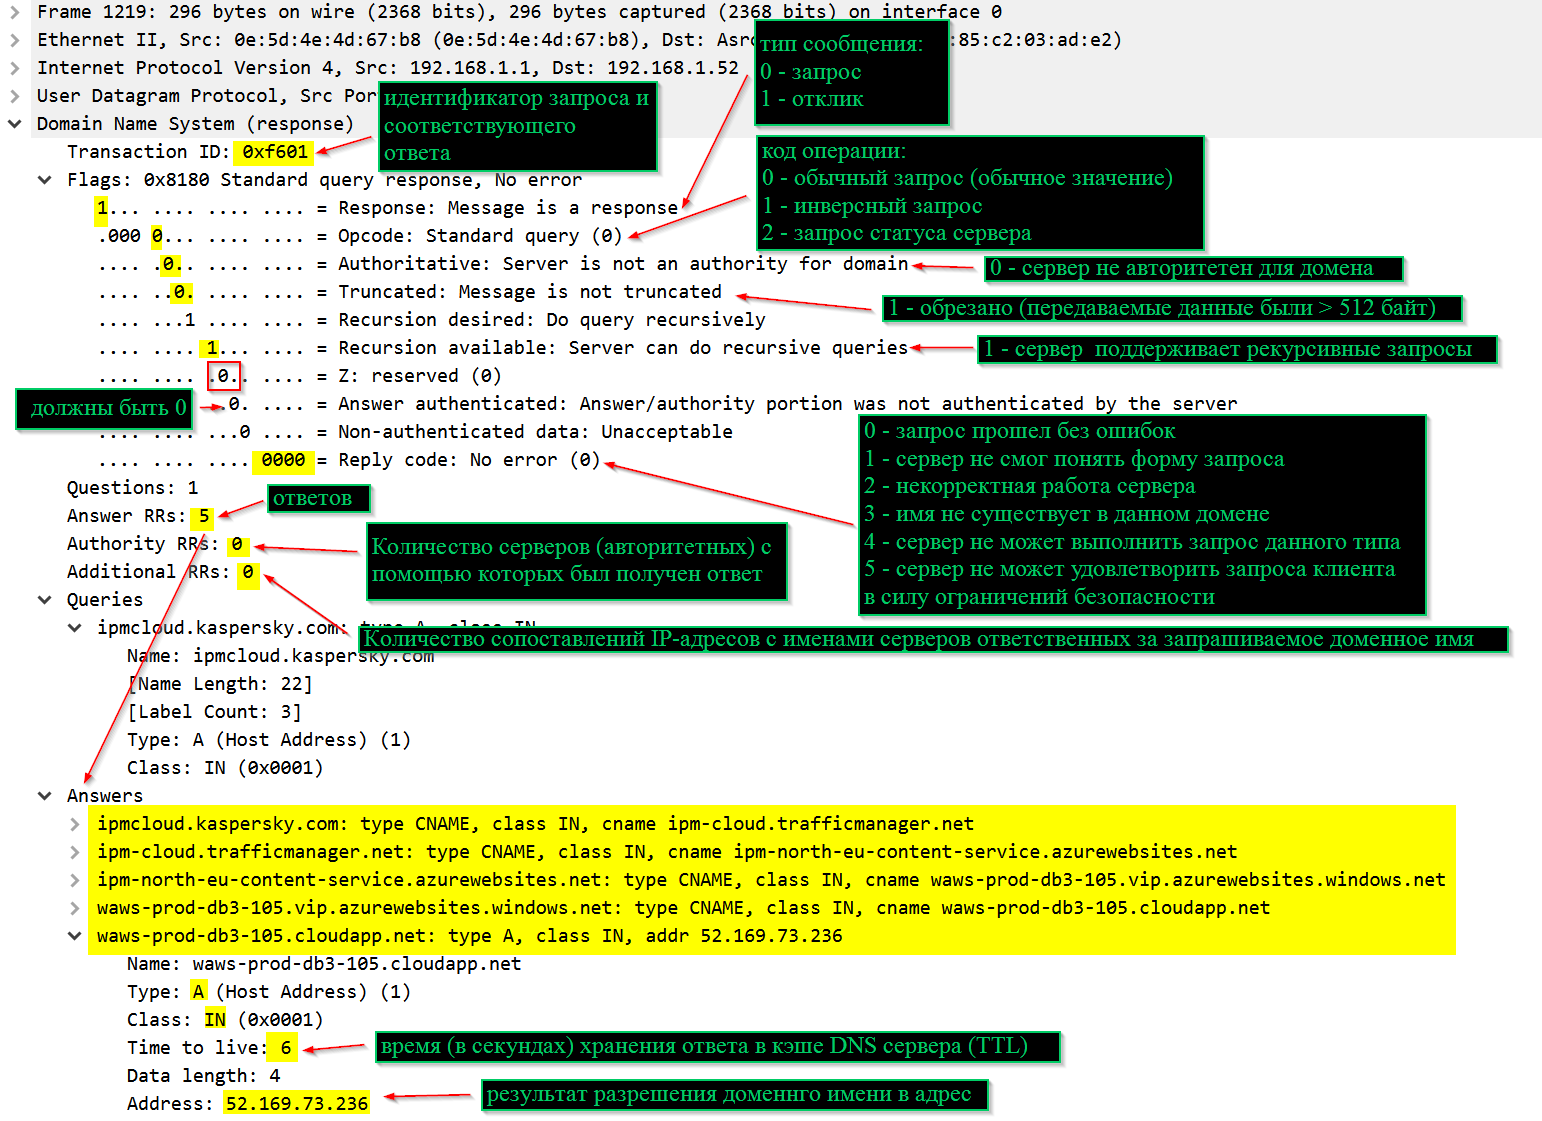The image size is (1542, 1121).
Task: Expand the ipmcloud.kaspersky.com CNAME answer
Action: click(x=74, y=824)
